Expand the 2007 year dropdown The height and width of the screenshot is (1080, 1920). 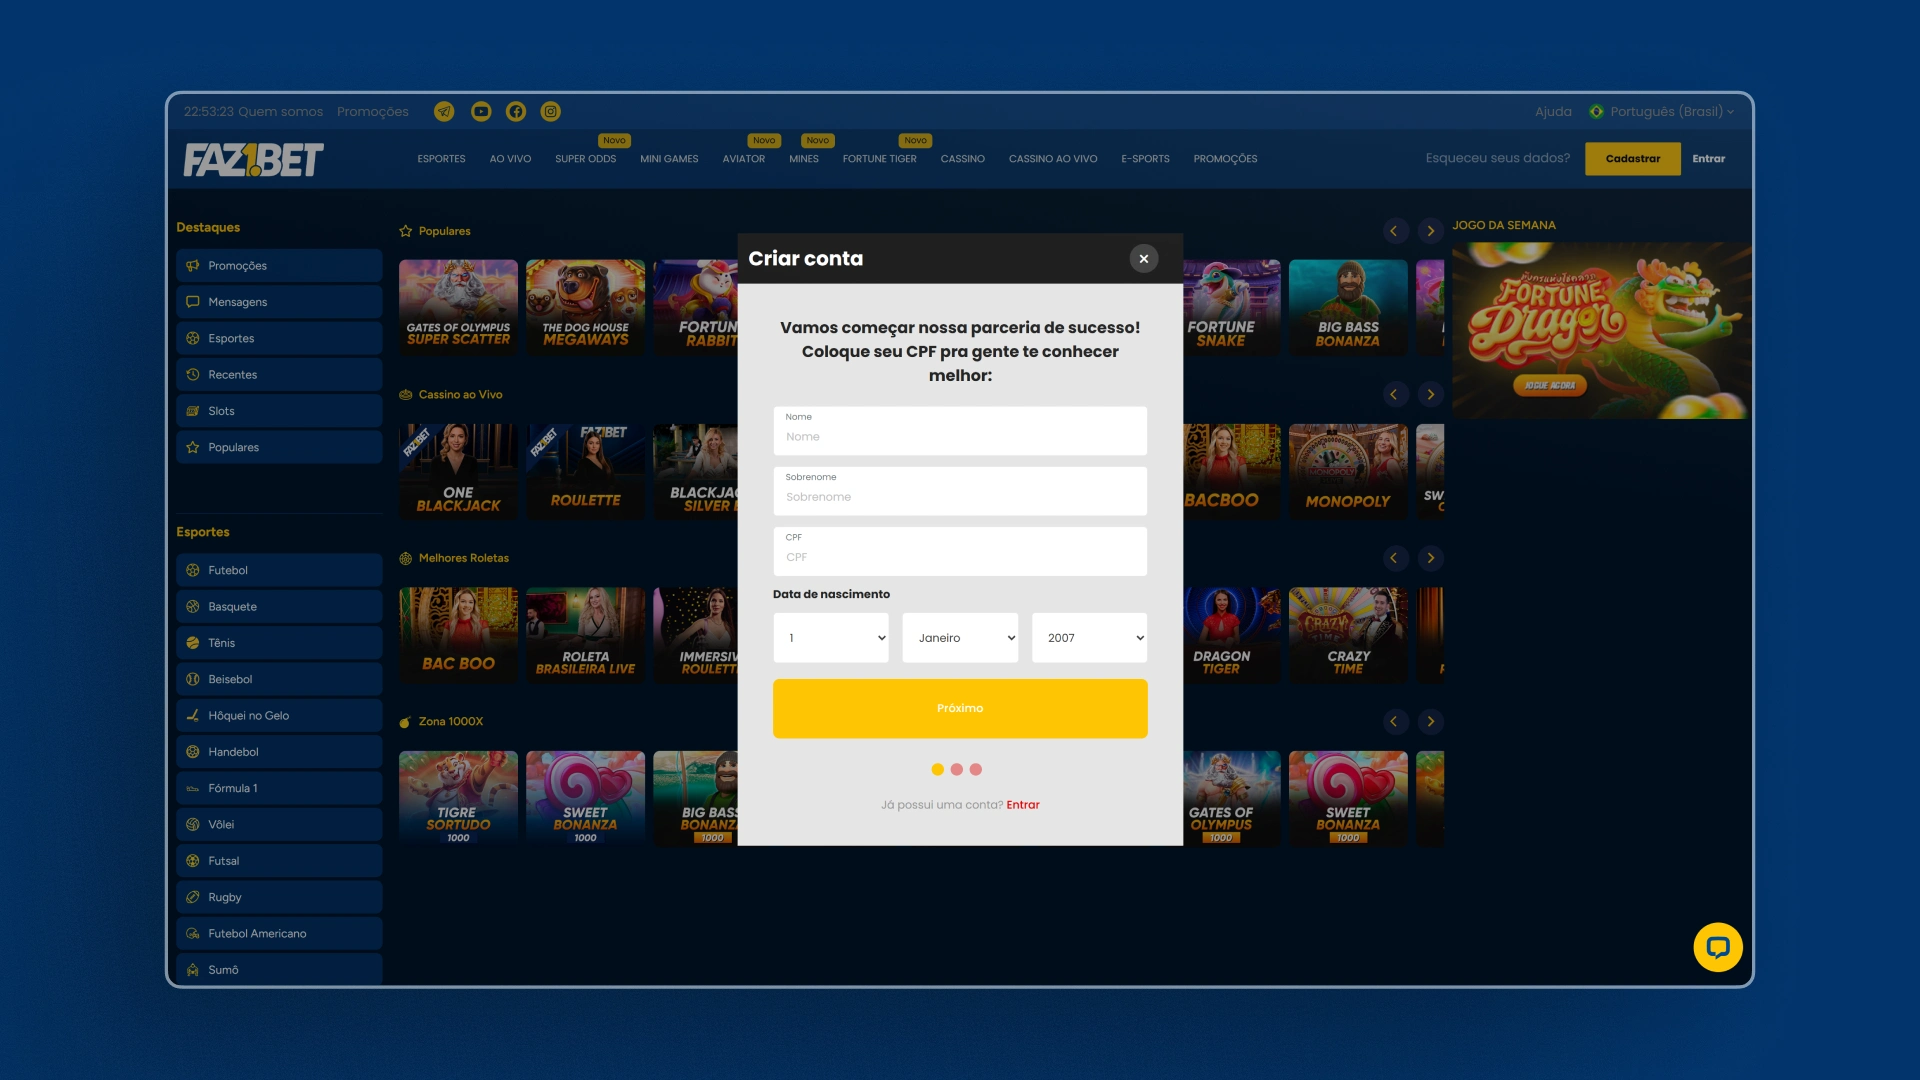coord(1089,638)
